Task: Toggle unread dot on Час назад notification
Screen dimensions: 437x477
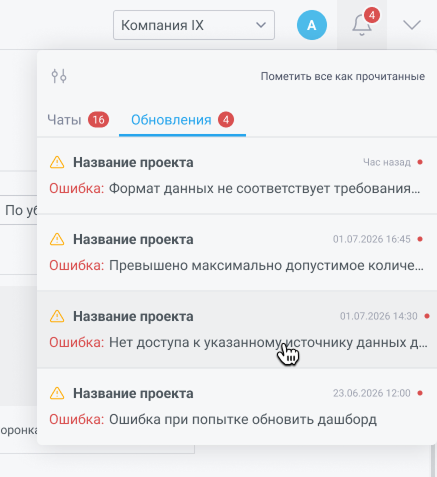Action: coord(420,162)
